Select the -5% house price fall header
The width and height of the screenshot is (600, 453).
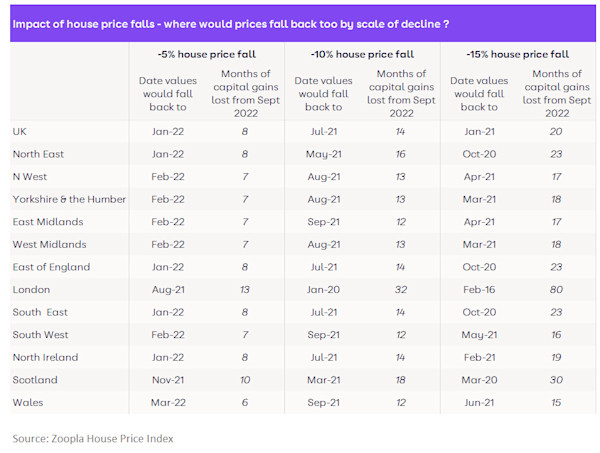pos(207,54)
